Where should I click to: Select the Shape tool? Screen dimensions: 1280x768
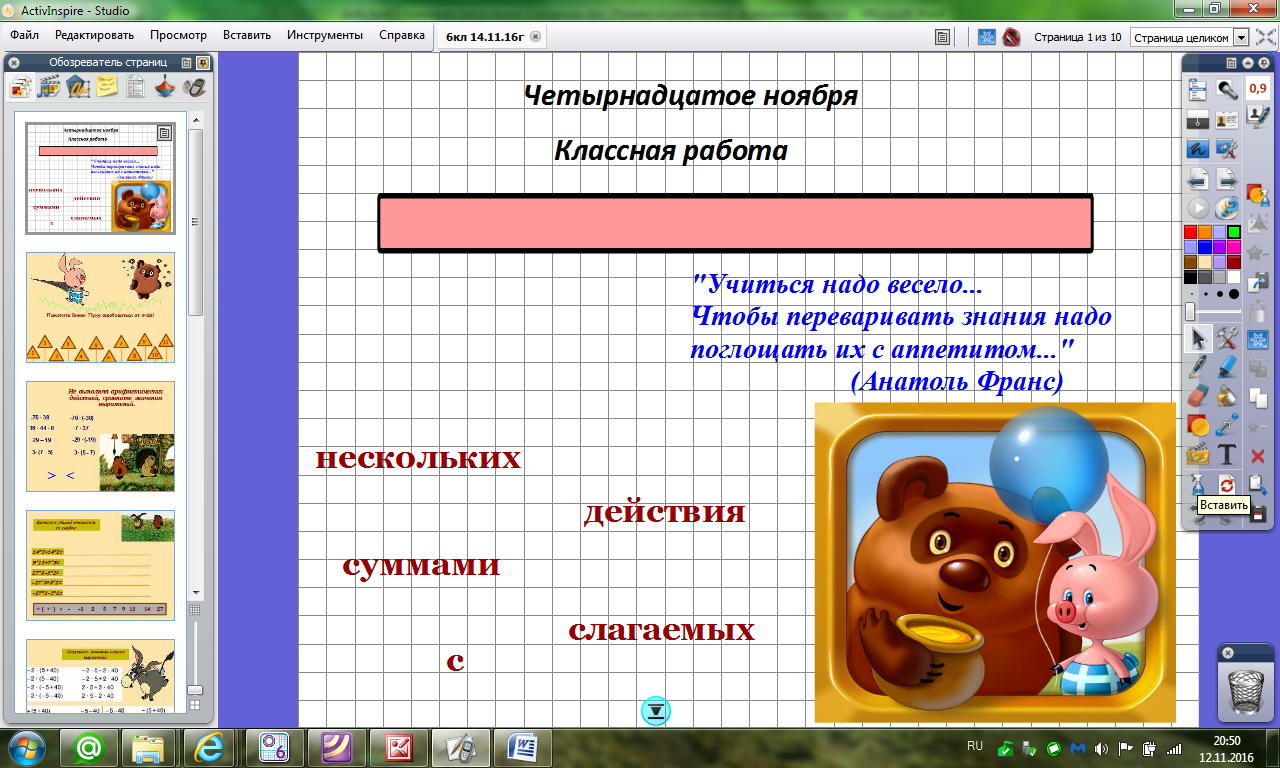point(1198,426)
